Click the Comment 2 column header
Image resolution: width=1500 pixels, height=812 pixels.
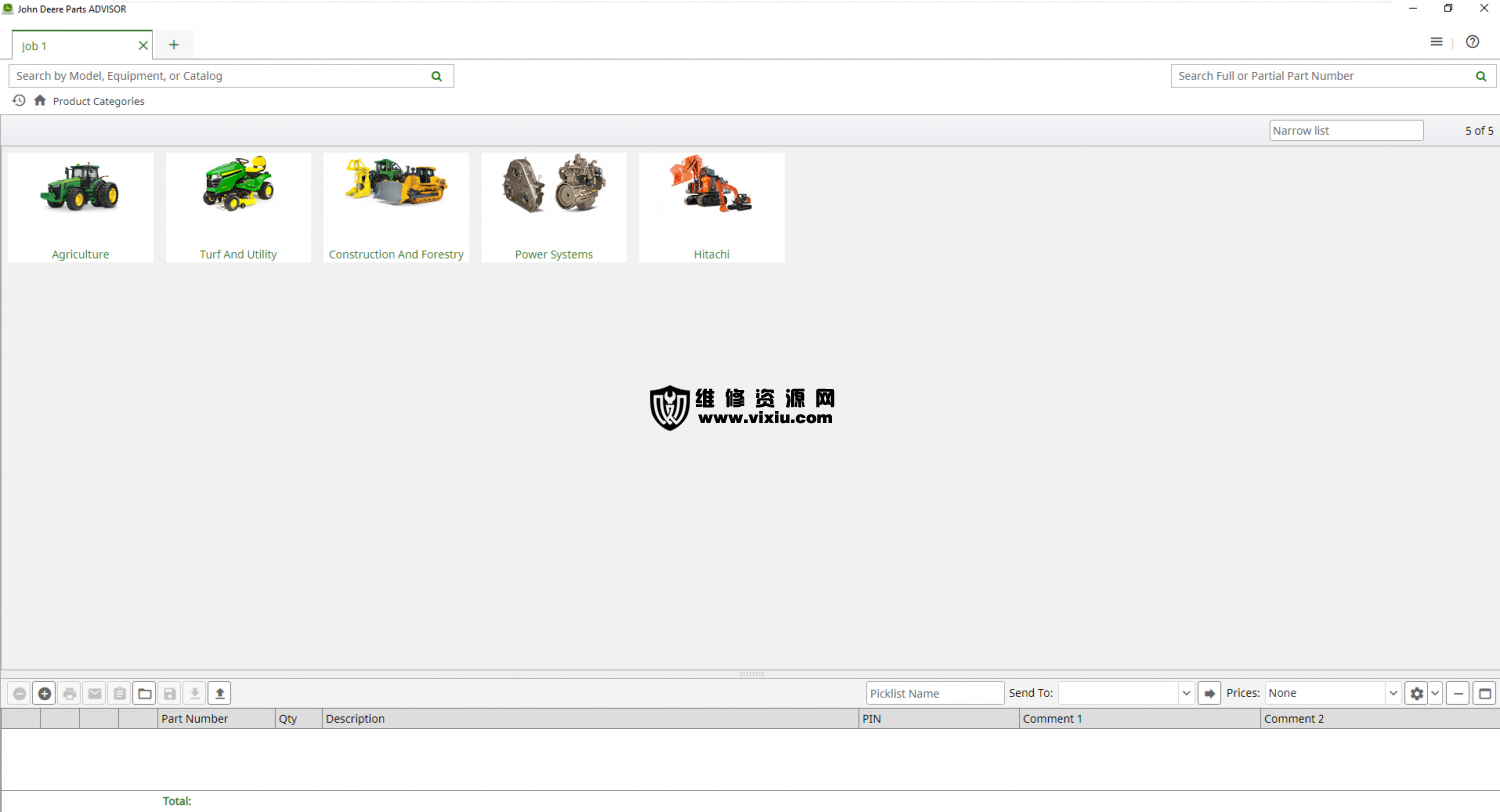pyautogui.click(x=1380, y=719)
